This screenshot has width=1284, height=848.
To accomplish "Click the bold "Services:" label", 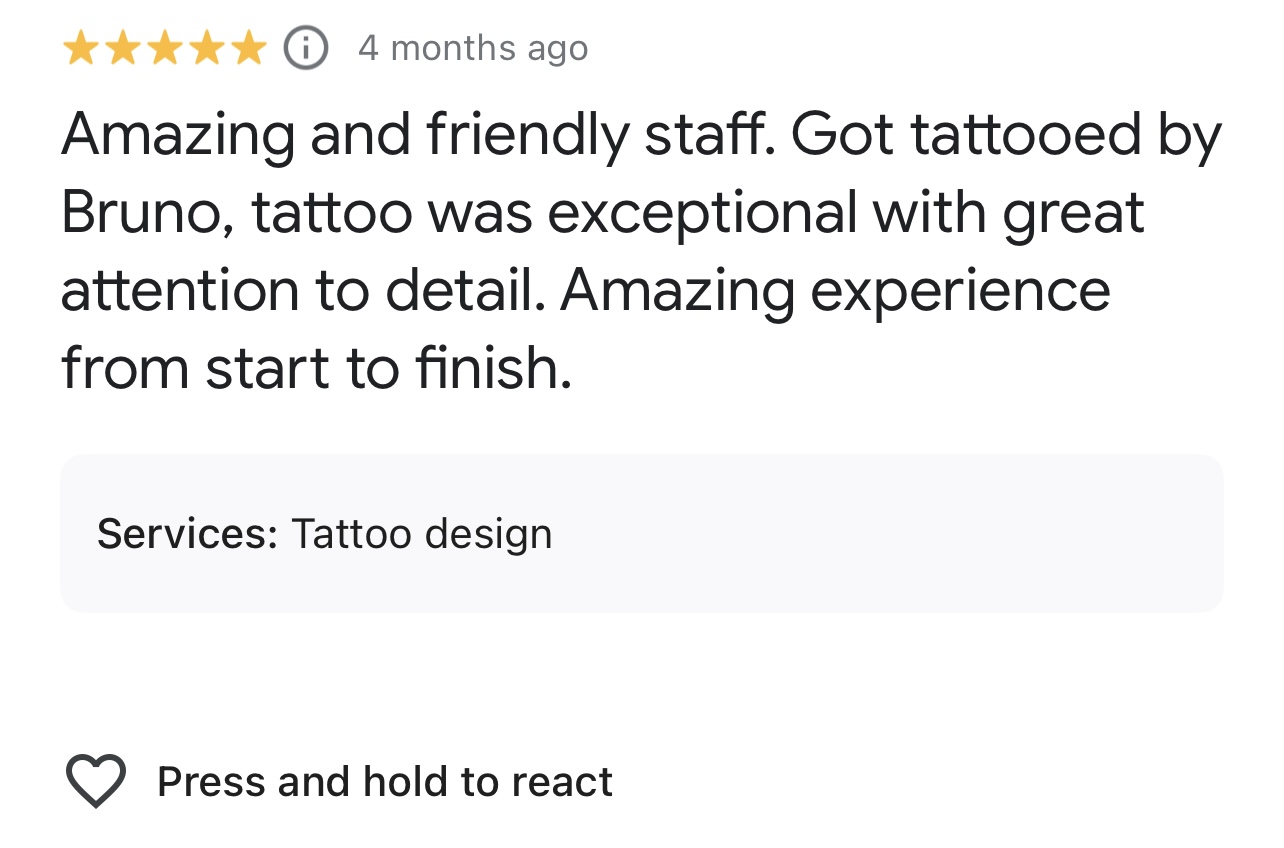I will (187, 534).
